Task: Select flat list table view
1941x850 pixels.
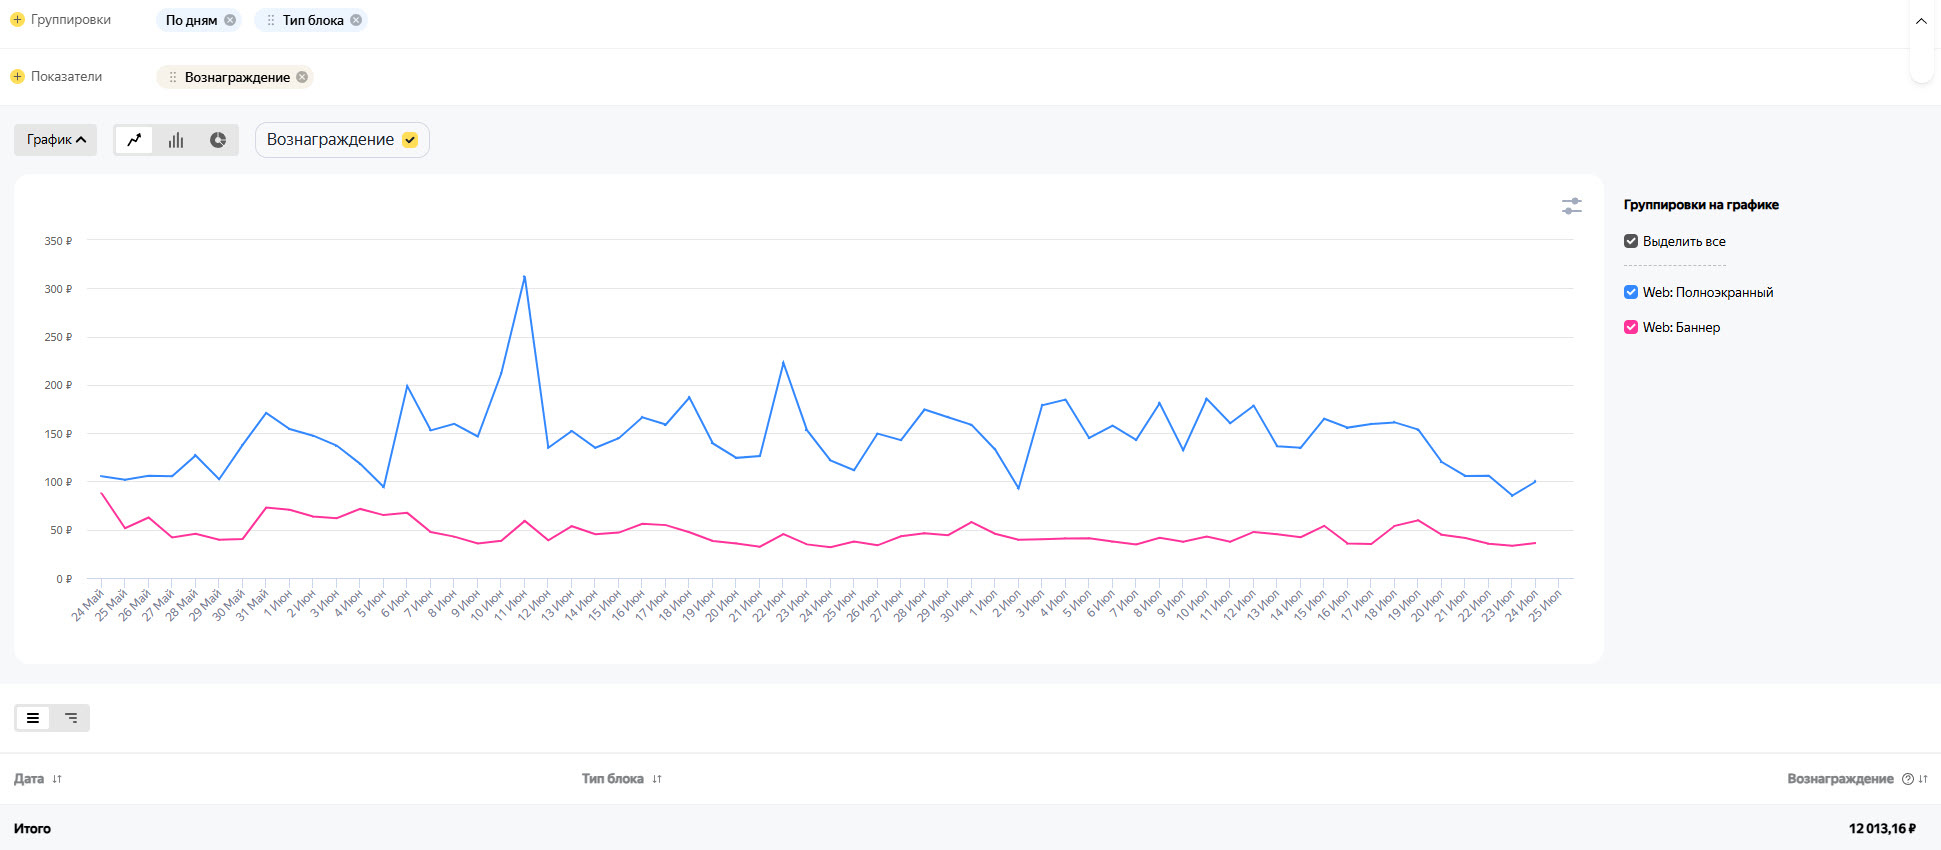Action: [33, 718]
